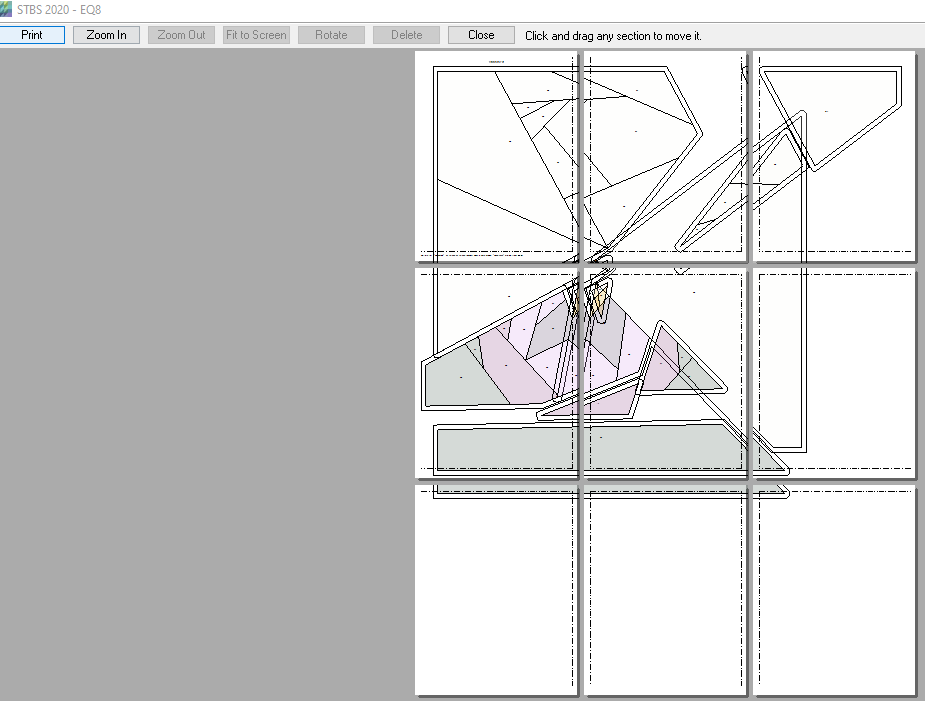
Task: Click the EQ8 app icon in title bar
Action: (7, 9)
